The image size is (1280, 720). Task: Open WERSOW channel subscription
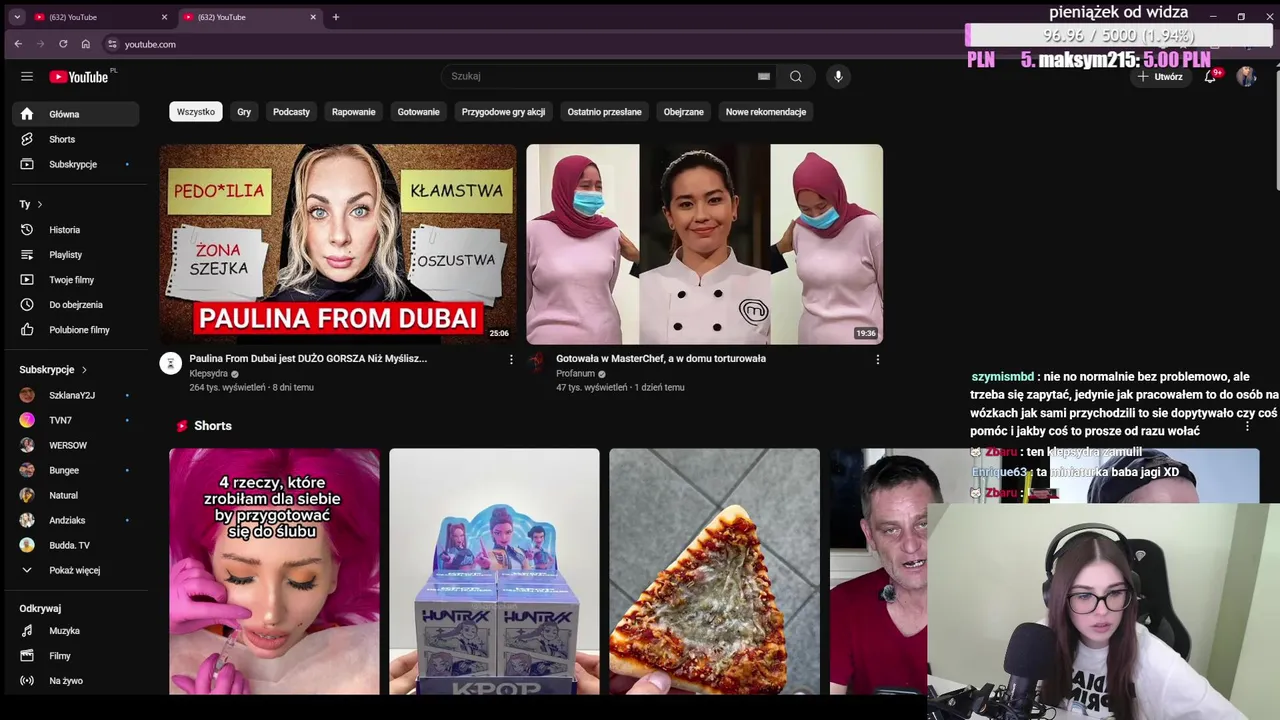(x=76, y=445)
